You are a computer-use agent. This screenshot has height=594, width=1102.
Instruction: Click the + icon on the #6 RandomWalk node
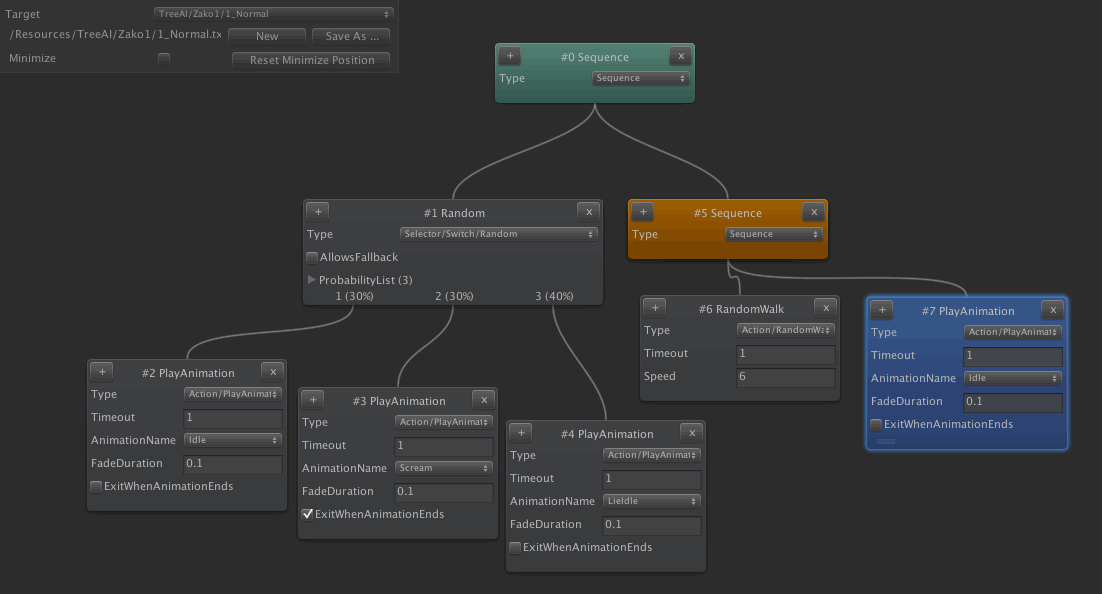pos(654,307)
